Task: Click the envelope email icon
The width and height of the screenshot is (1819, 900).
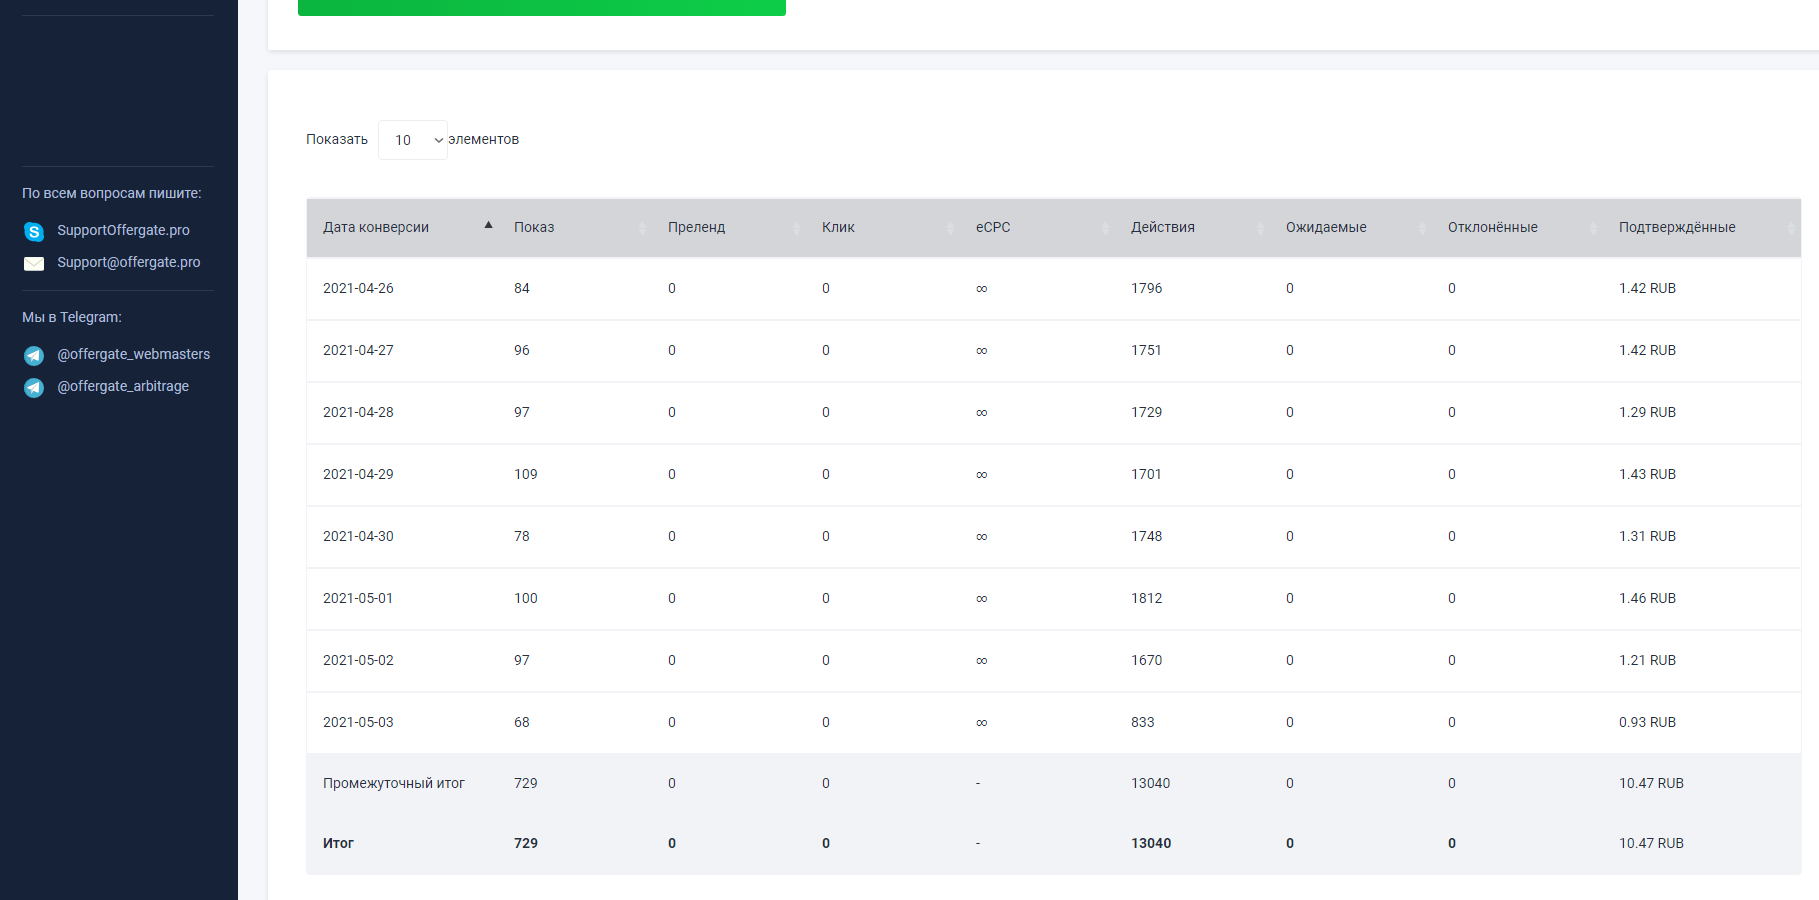Action: click(x=34, y=264)
